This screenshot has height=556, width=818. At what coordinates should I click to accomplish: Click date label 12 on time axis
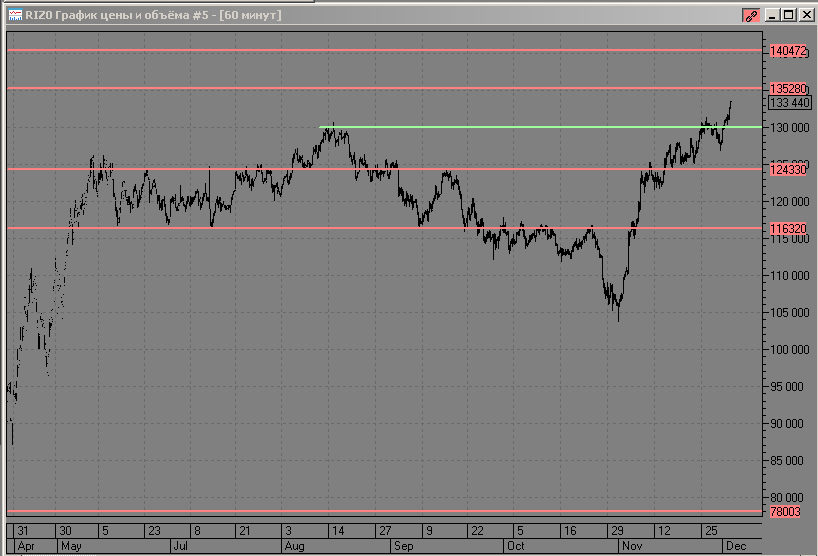[664, 531]
